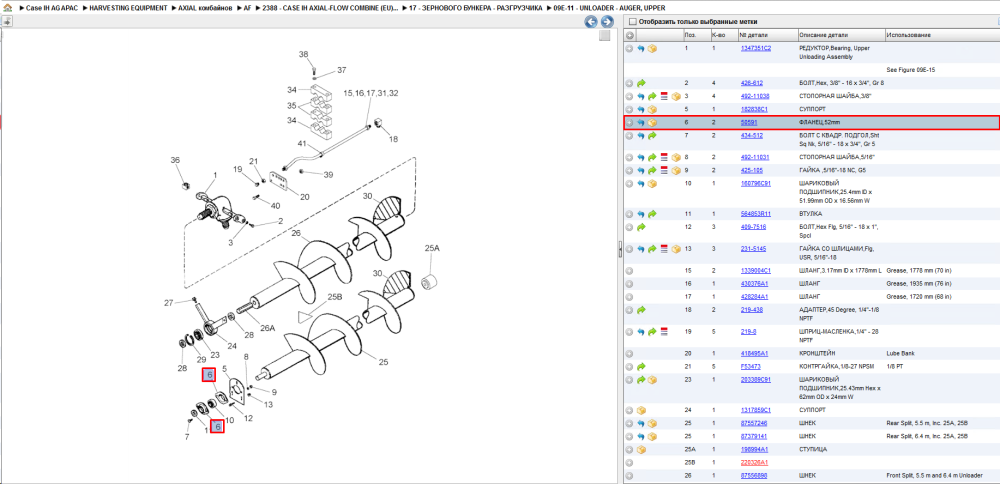Viewport: 1000px width, 484px height.
Task: Click 'Grease, 1935 mm (76 in)' usage cell
Action: point(918,284)
